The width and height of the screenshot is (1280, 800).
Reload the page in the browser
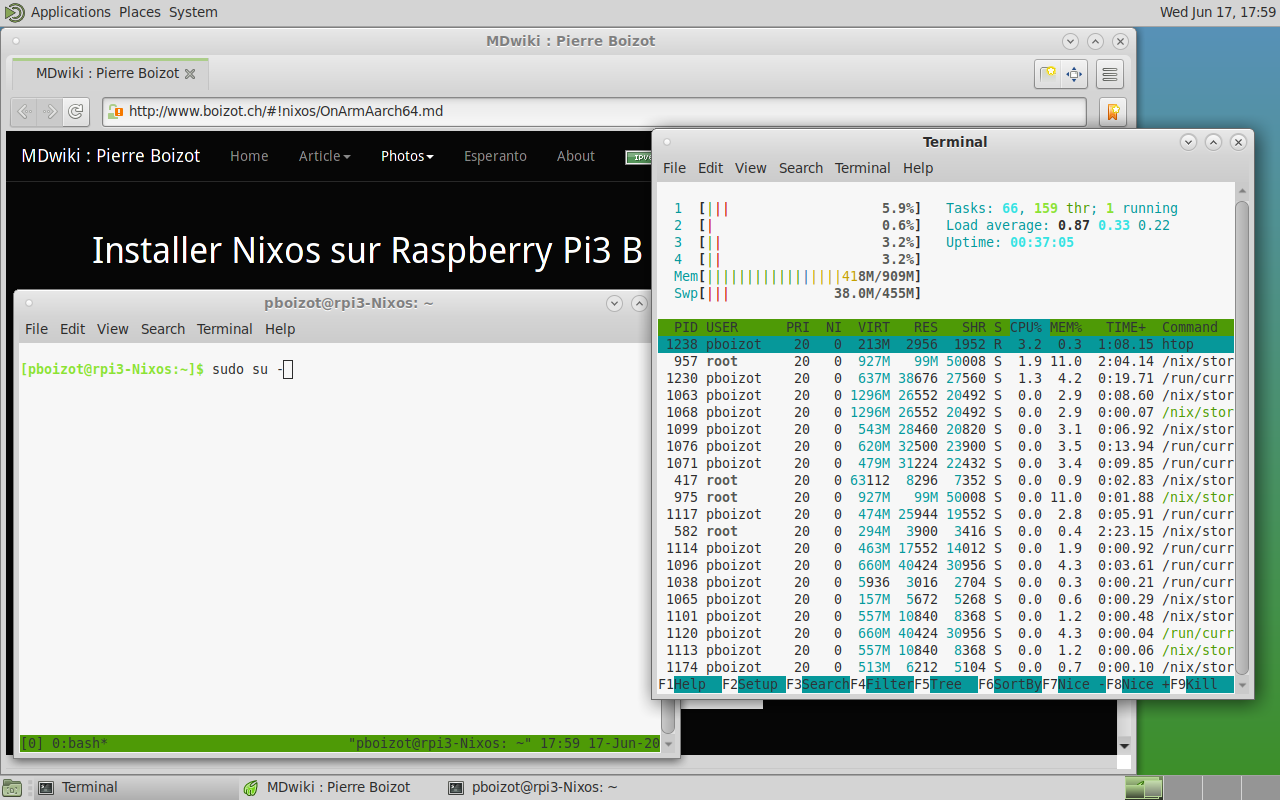[75, 111]
